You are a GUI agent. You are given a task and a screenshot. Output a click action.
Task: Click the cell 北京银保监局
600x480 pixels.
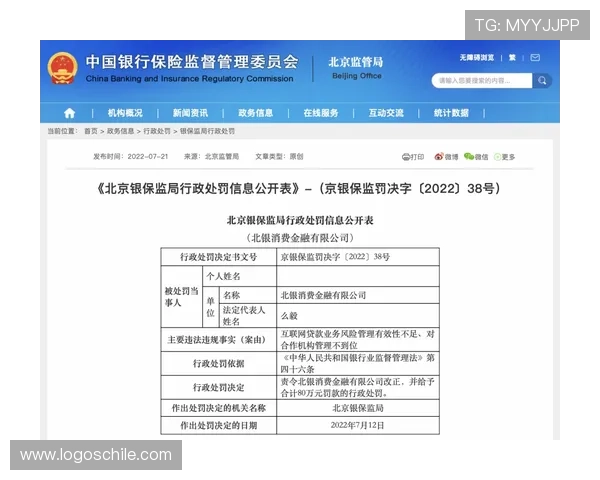click(358, 408)
